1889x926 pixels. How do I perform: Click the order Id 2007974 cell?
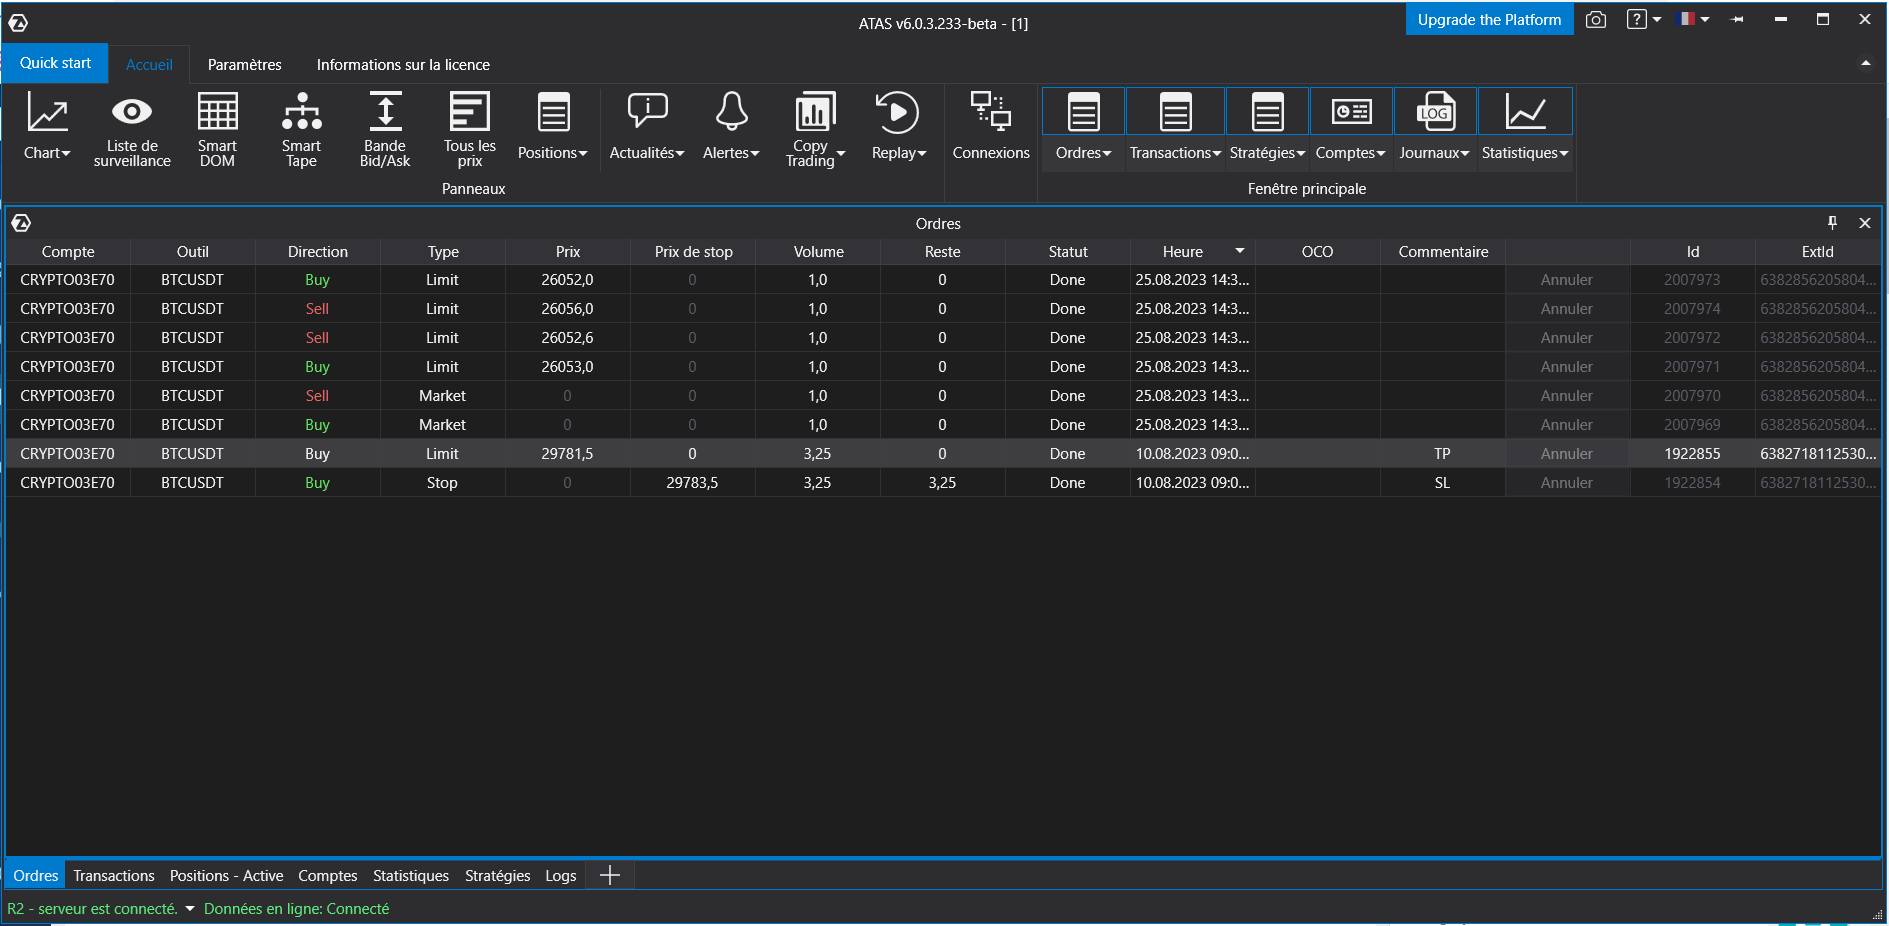pos(1692,309)
